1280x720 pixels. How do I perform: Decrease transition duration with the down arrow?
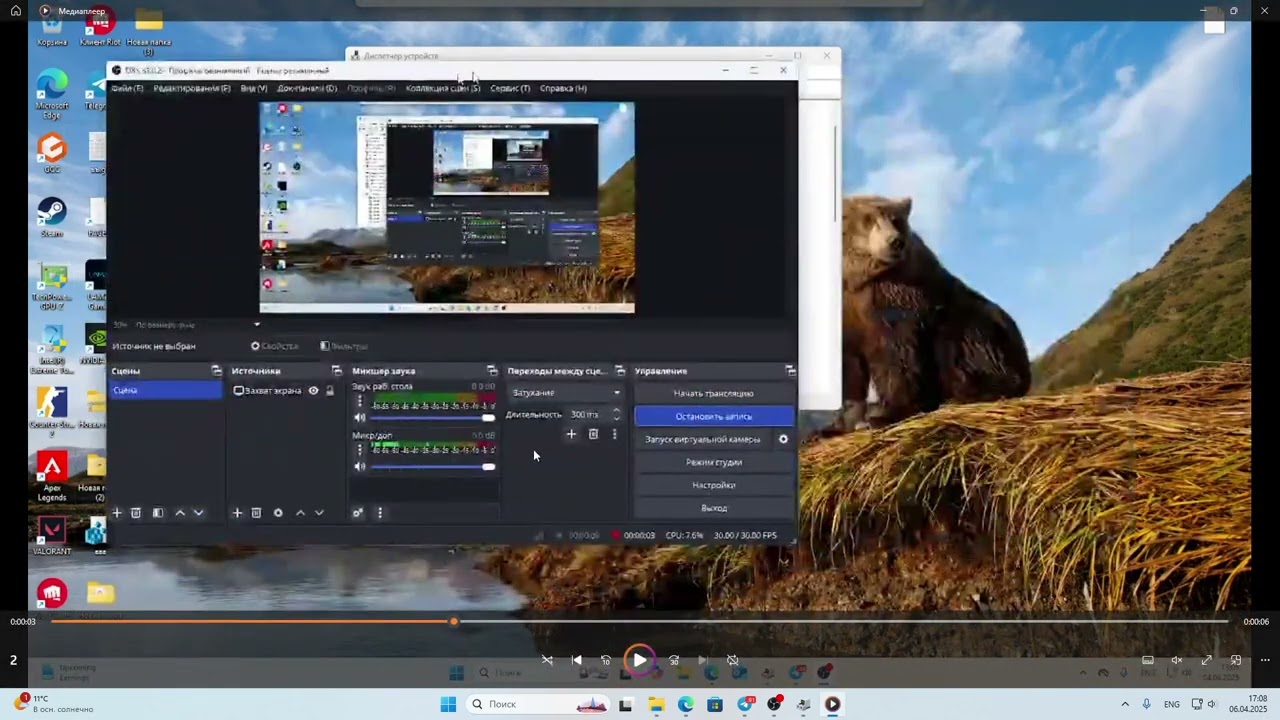(616, 418)
